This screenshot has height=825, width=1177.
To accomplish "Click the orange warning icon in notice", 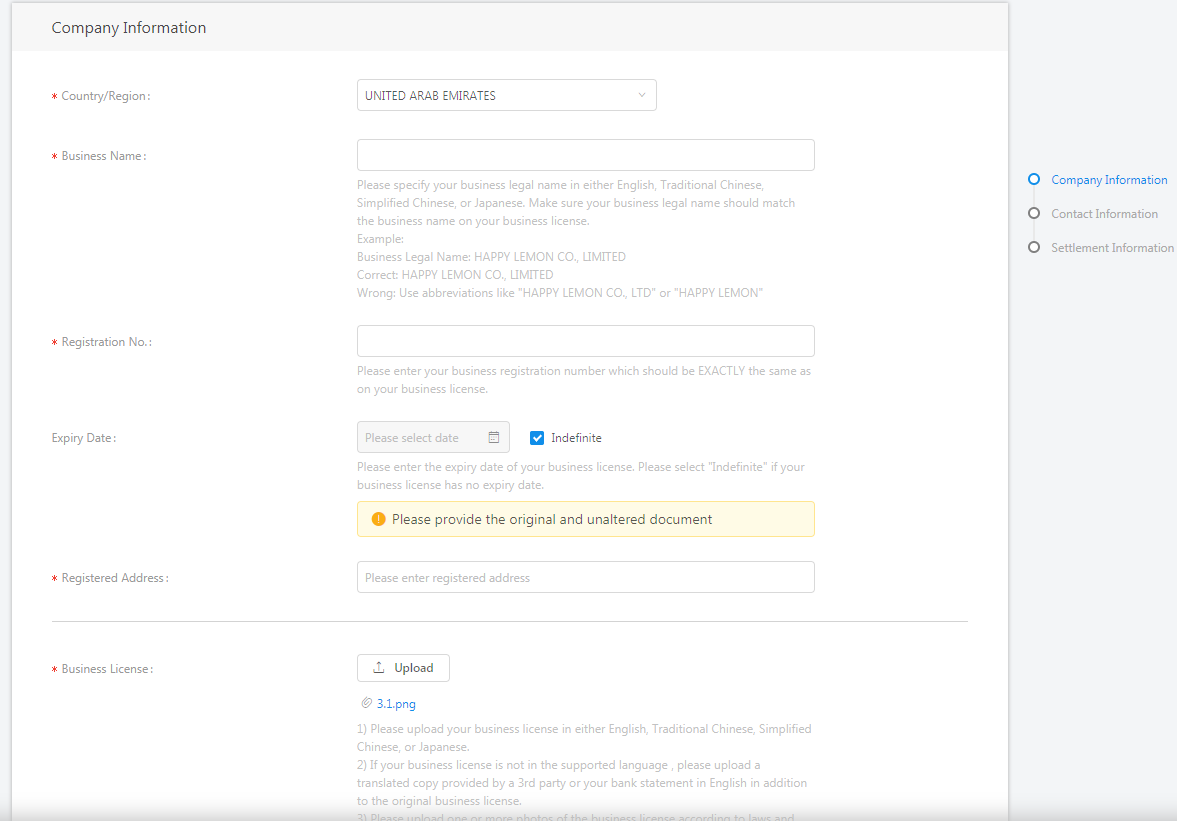I will (378, 519).
